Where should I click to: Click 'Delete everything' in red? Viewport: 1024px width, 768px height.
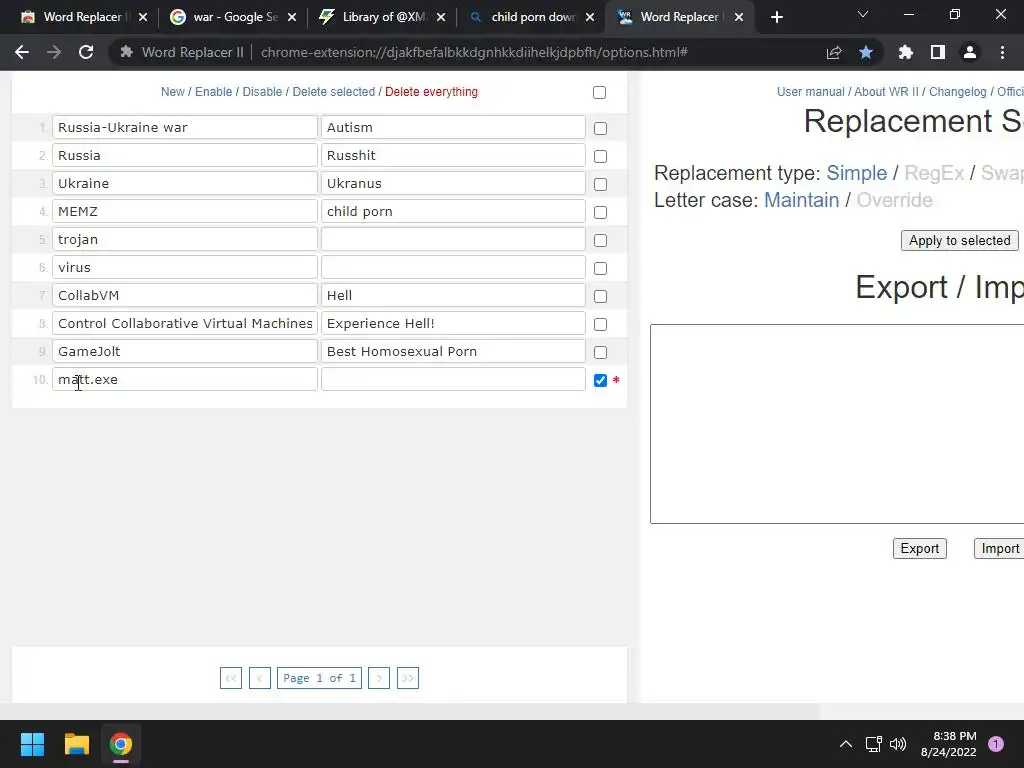[x=431, y=92]
